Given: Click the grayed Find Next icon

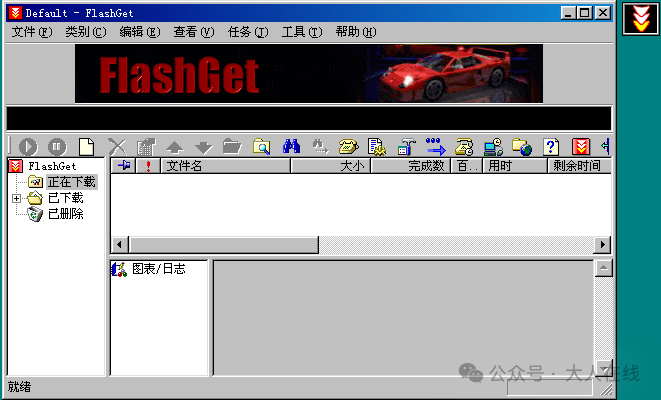Looking at the screenshot, I should [x=320, y=147].
